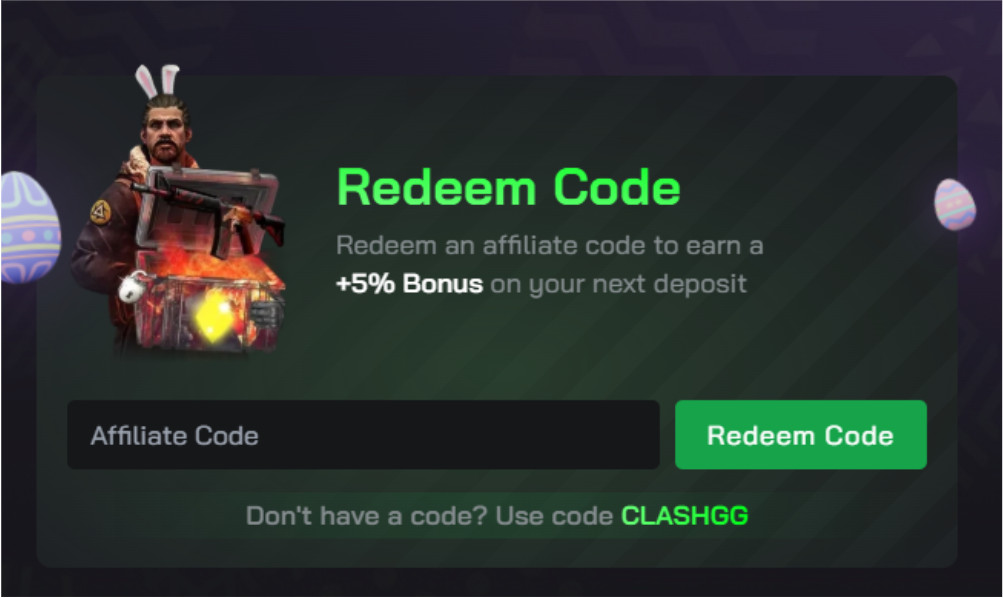Click the small pink Easter egg on right
Image resolution: width=1003 pixels, height=598 pixels.
[954, 205]
